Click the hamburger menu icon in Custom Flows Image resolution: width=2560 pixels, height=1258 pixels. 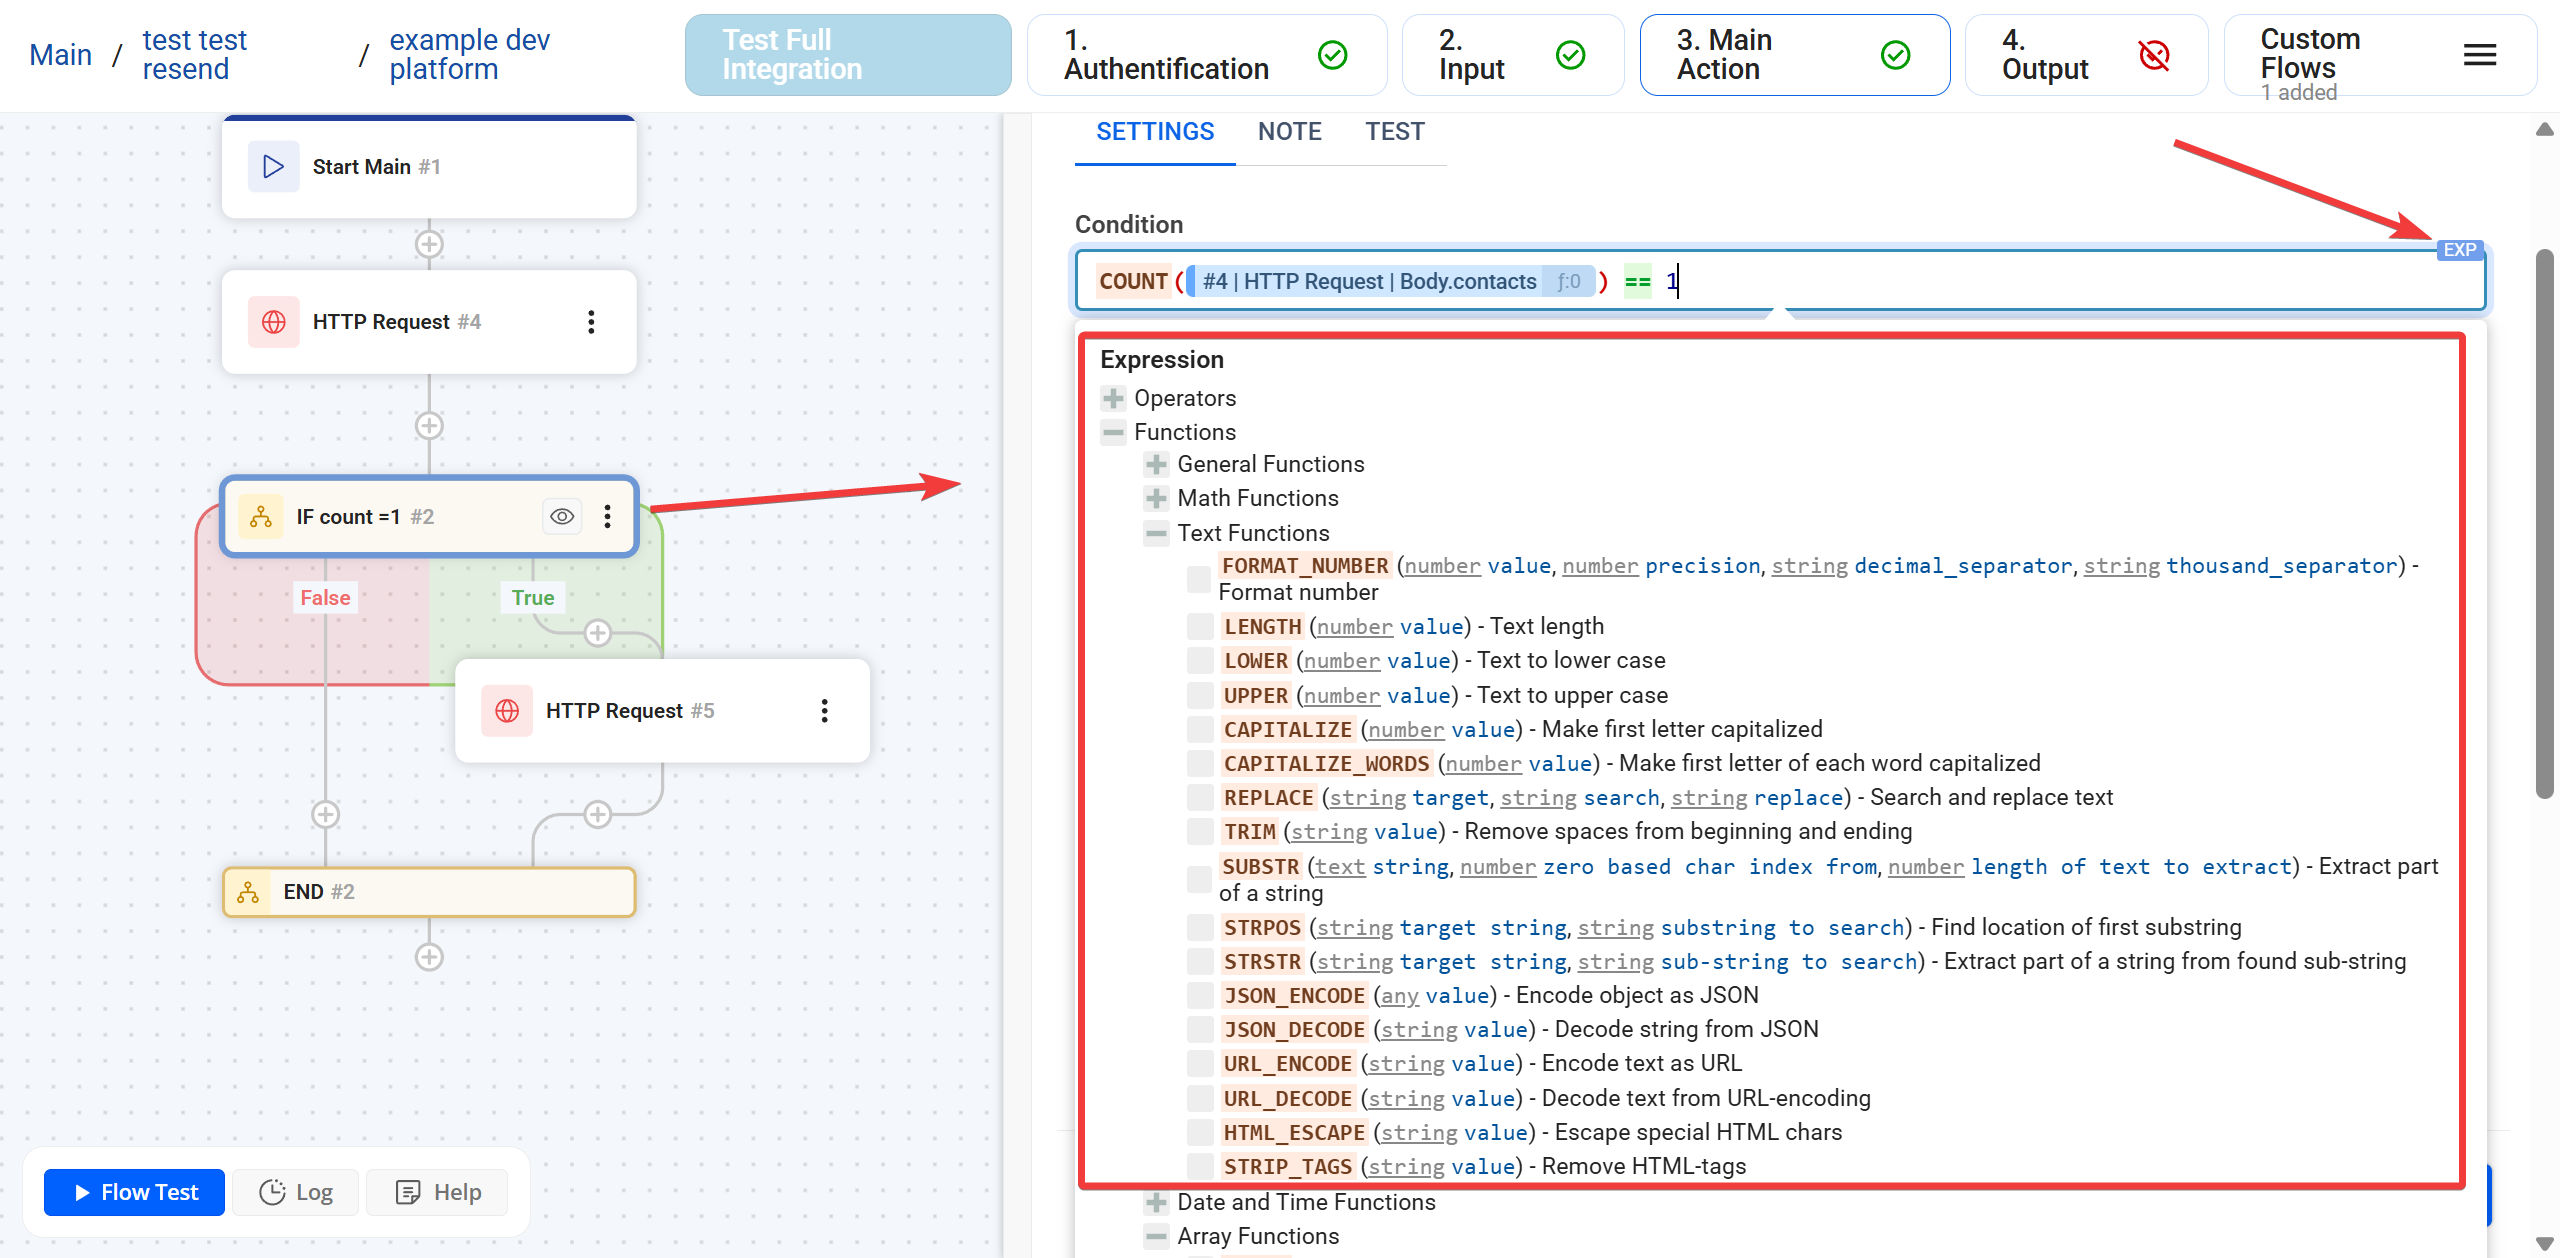(x=2479, y=55)
